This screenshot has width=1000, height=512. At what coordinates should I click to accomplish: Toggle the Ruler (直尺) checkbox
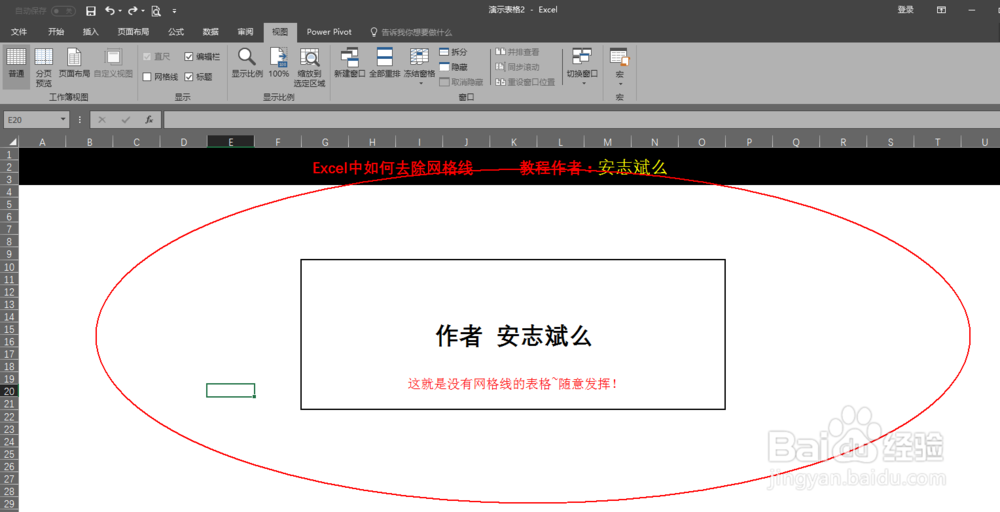point(147,57)
